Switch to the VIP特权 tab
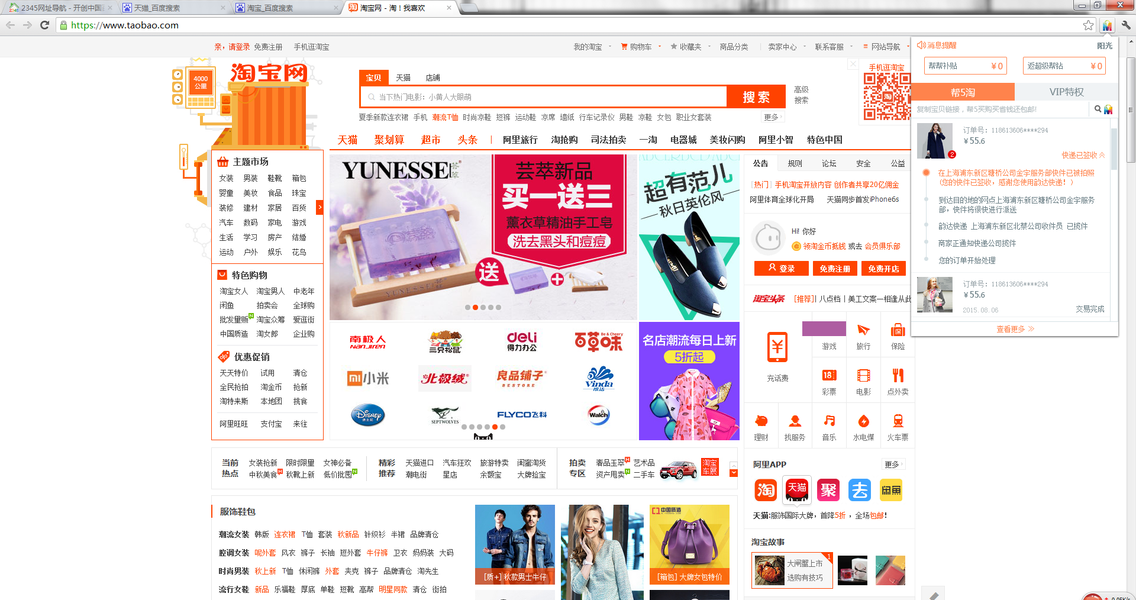 (1066, 92)
